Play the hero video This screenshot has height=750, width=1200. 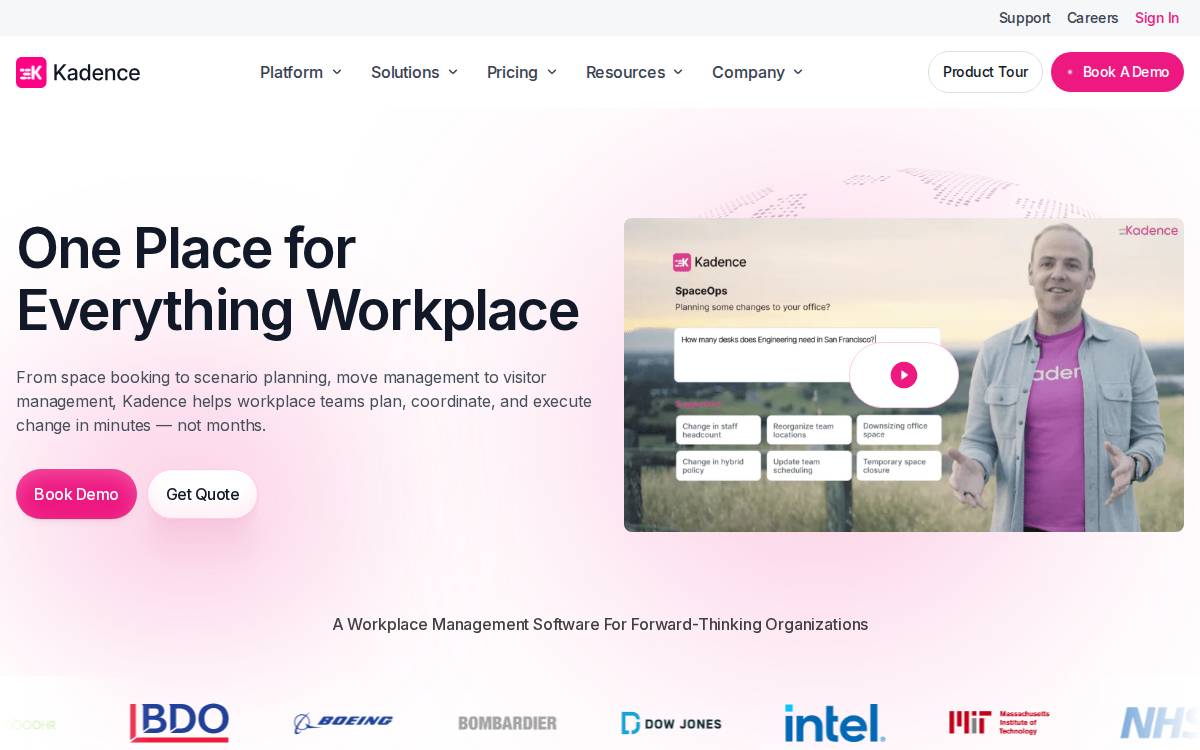tap(904, 375)
